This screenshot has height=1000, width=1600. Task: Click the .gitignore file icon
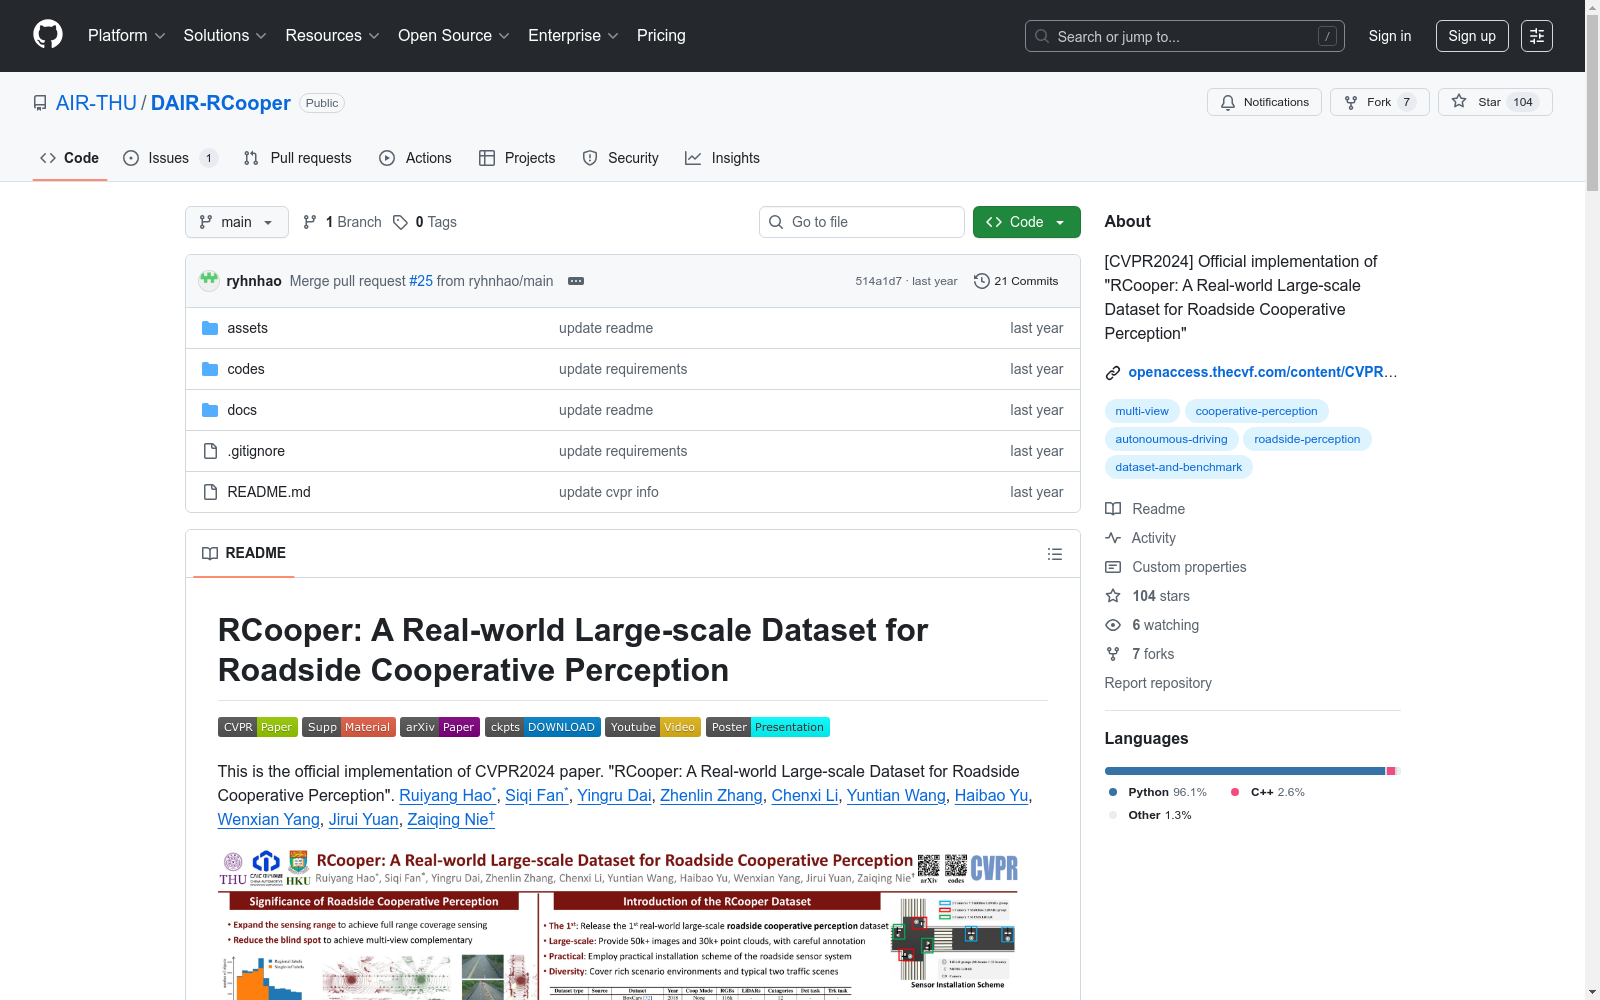(210, 451)
